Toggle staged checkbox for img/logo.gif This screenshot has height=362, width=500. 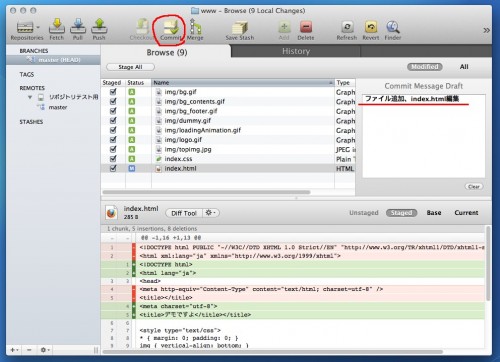tap(113, 139)
